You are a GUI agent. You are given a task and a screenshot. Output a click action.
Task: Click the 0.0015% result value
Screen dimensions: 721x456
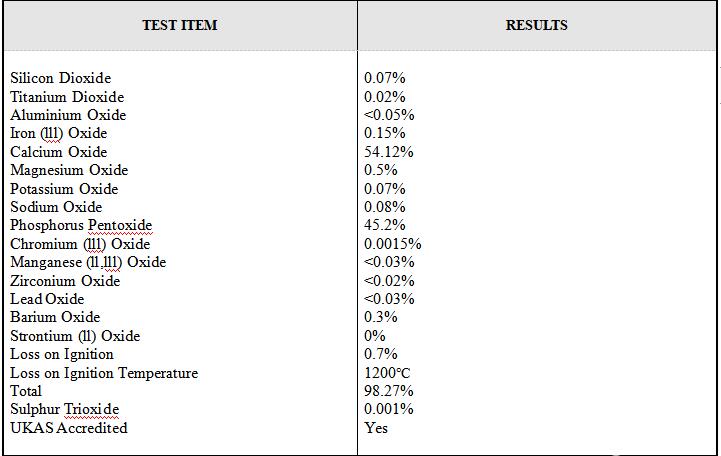tap(392, 244)
